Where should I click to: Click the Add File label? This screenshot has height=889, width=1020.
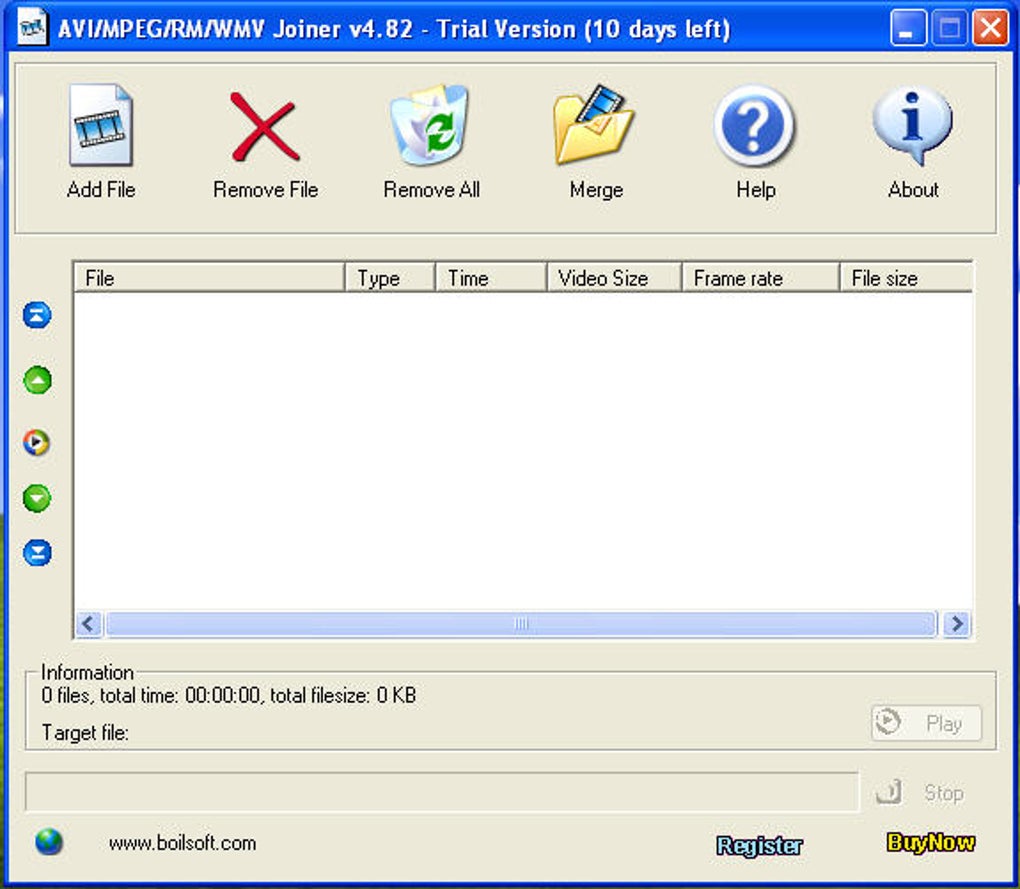tap(101, 189)
